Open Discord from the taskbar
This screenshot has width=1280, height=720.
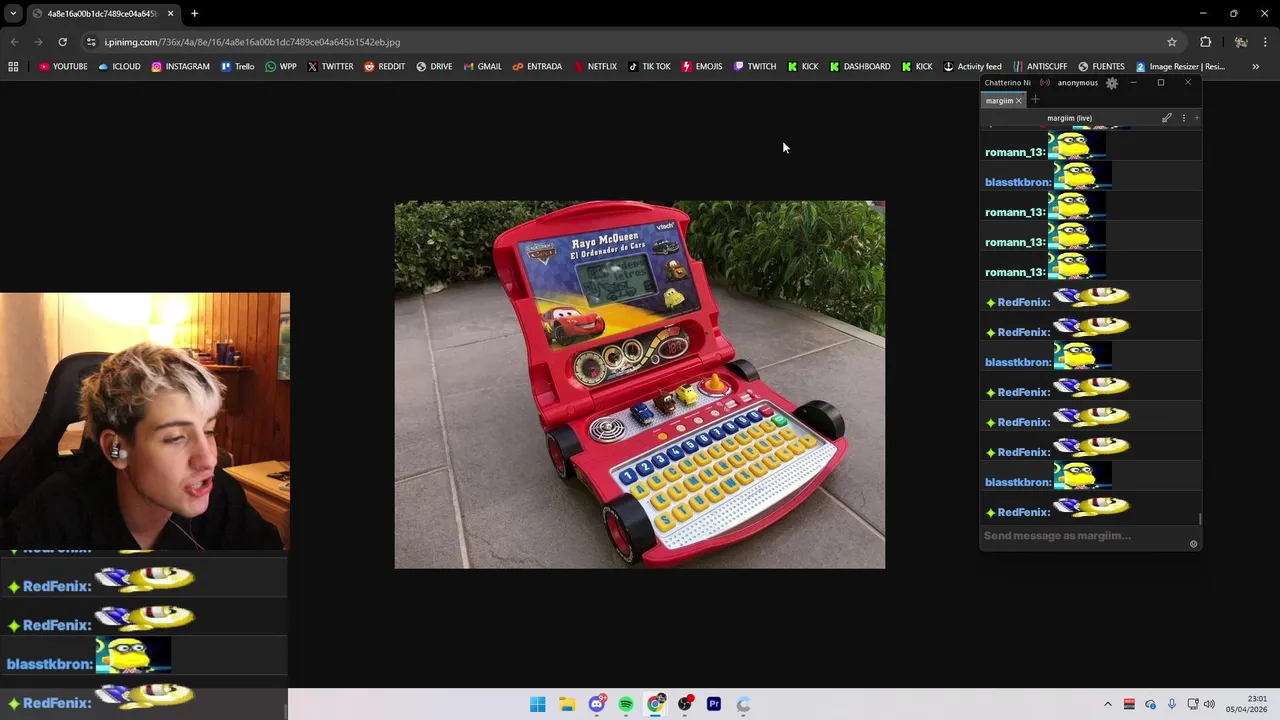pos(597,704)
